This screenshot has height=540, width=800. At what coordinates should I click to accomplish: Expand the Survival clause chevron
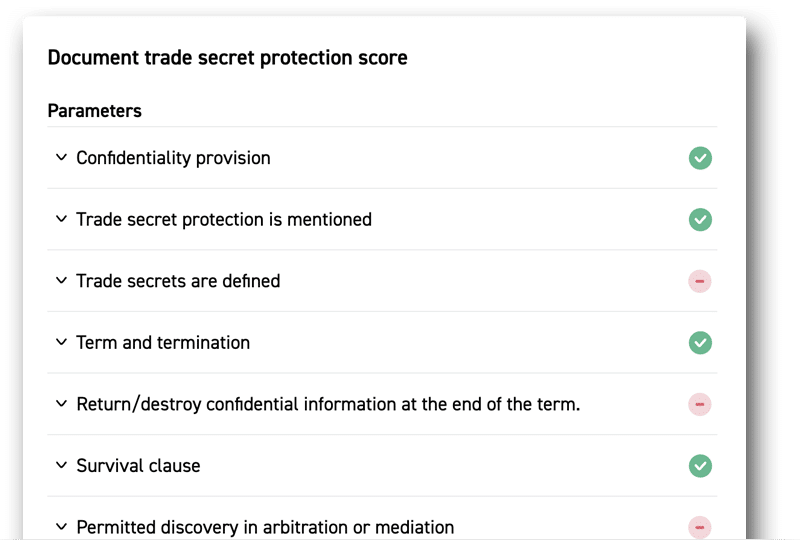point(61,465)
